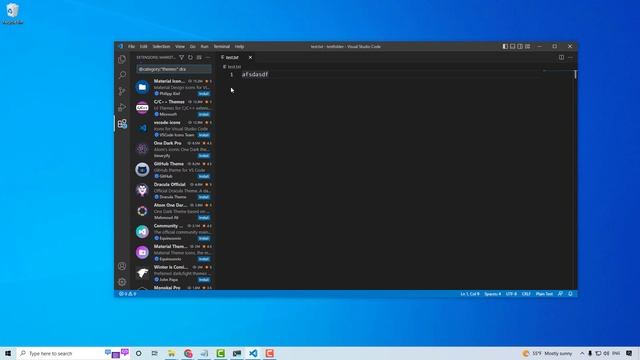Change line ending via CRLF status
640x360 pixels.
click(x=526, y=294)
